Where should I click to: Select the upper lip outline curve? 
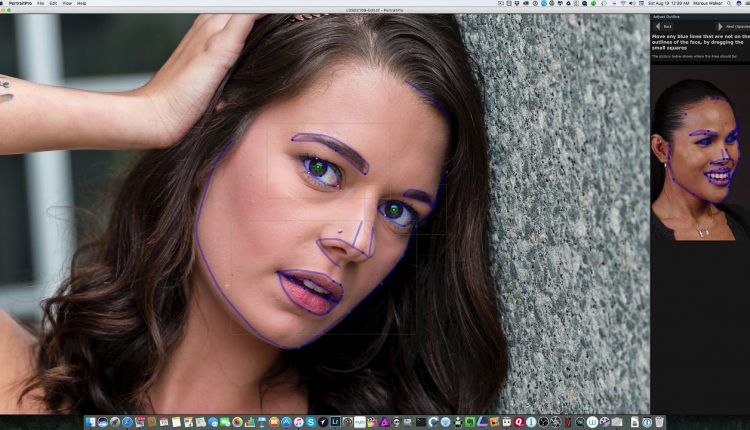pyautogui.click(x=311, y=275)
